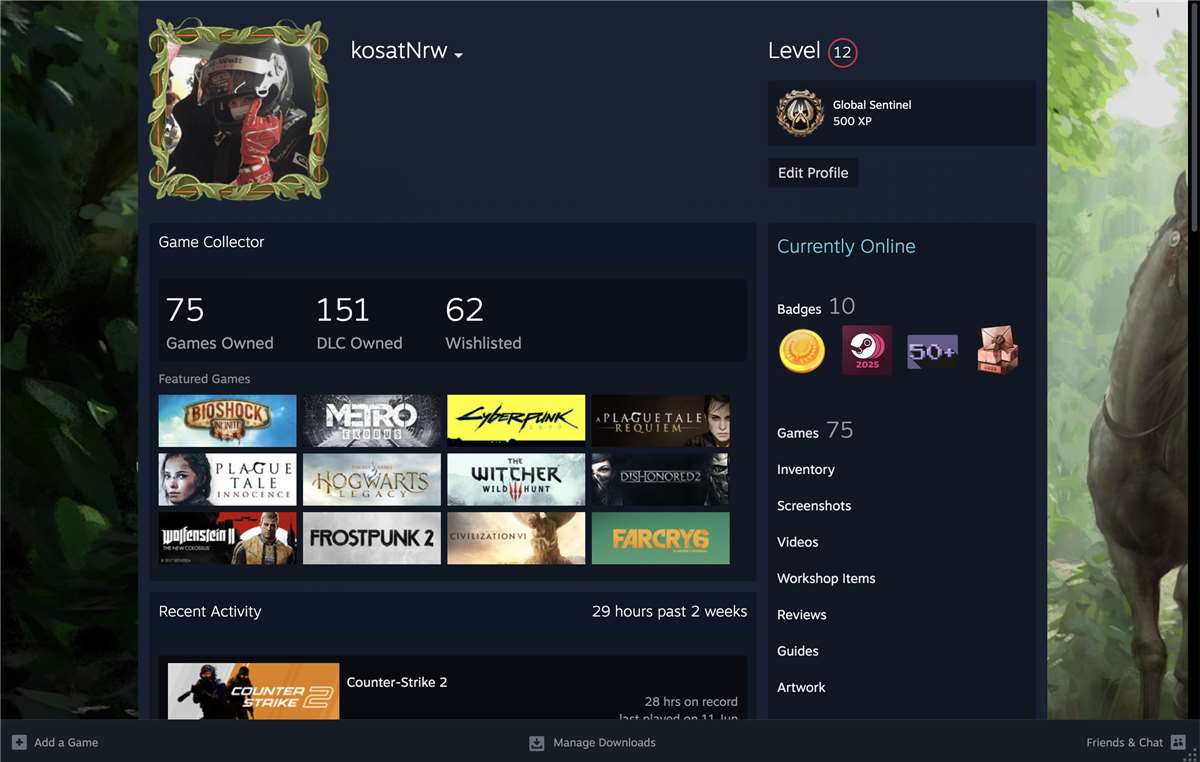Open the Counter-Strike 2 title link
This screenshot has width=1200, height=762.
click(397, 682)
